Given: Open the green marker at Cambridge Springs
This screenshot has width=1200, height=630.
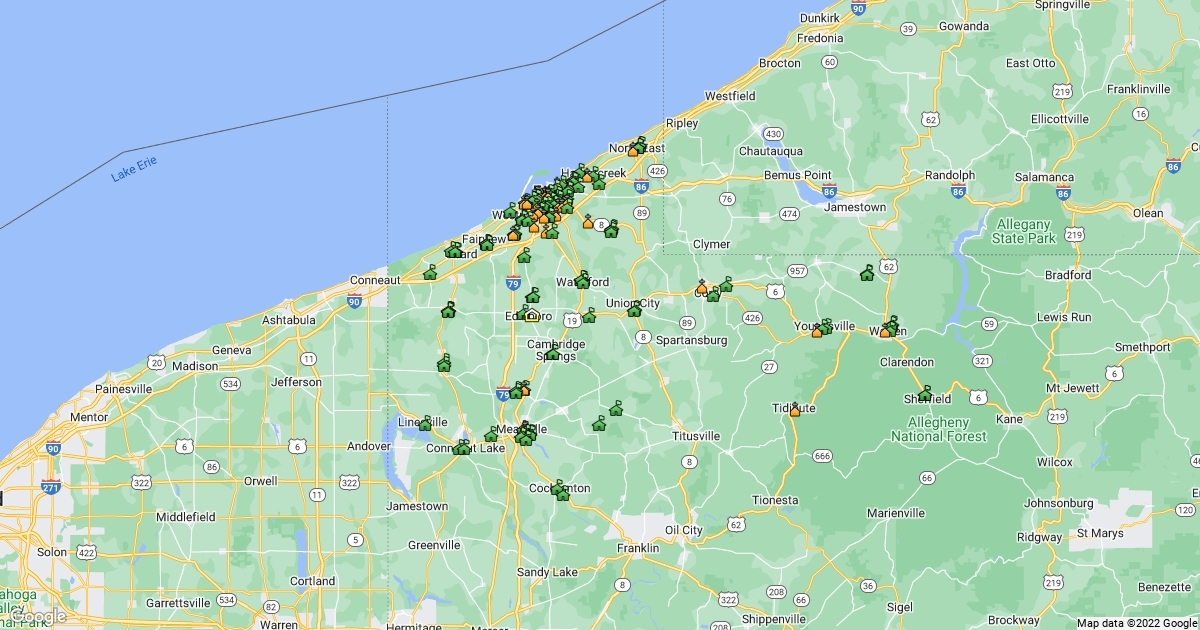Looking at the screenshot, I should (x=552, y=353).
